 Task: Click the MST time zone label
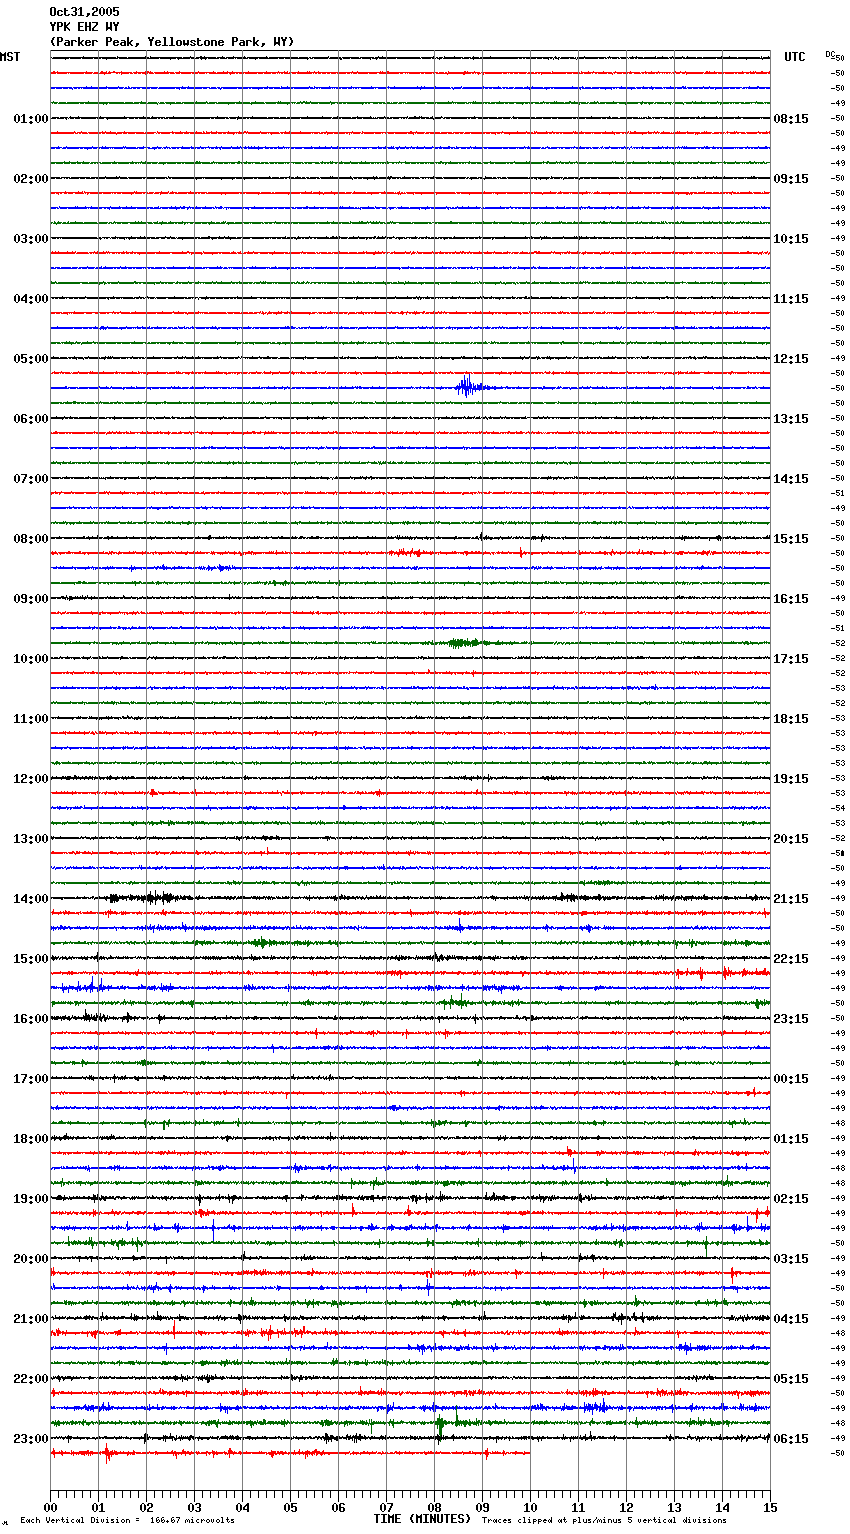(10, 57)
